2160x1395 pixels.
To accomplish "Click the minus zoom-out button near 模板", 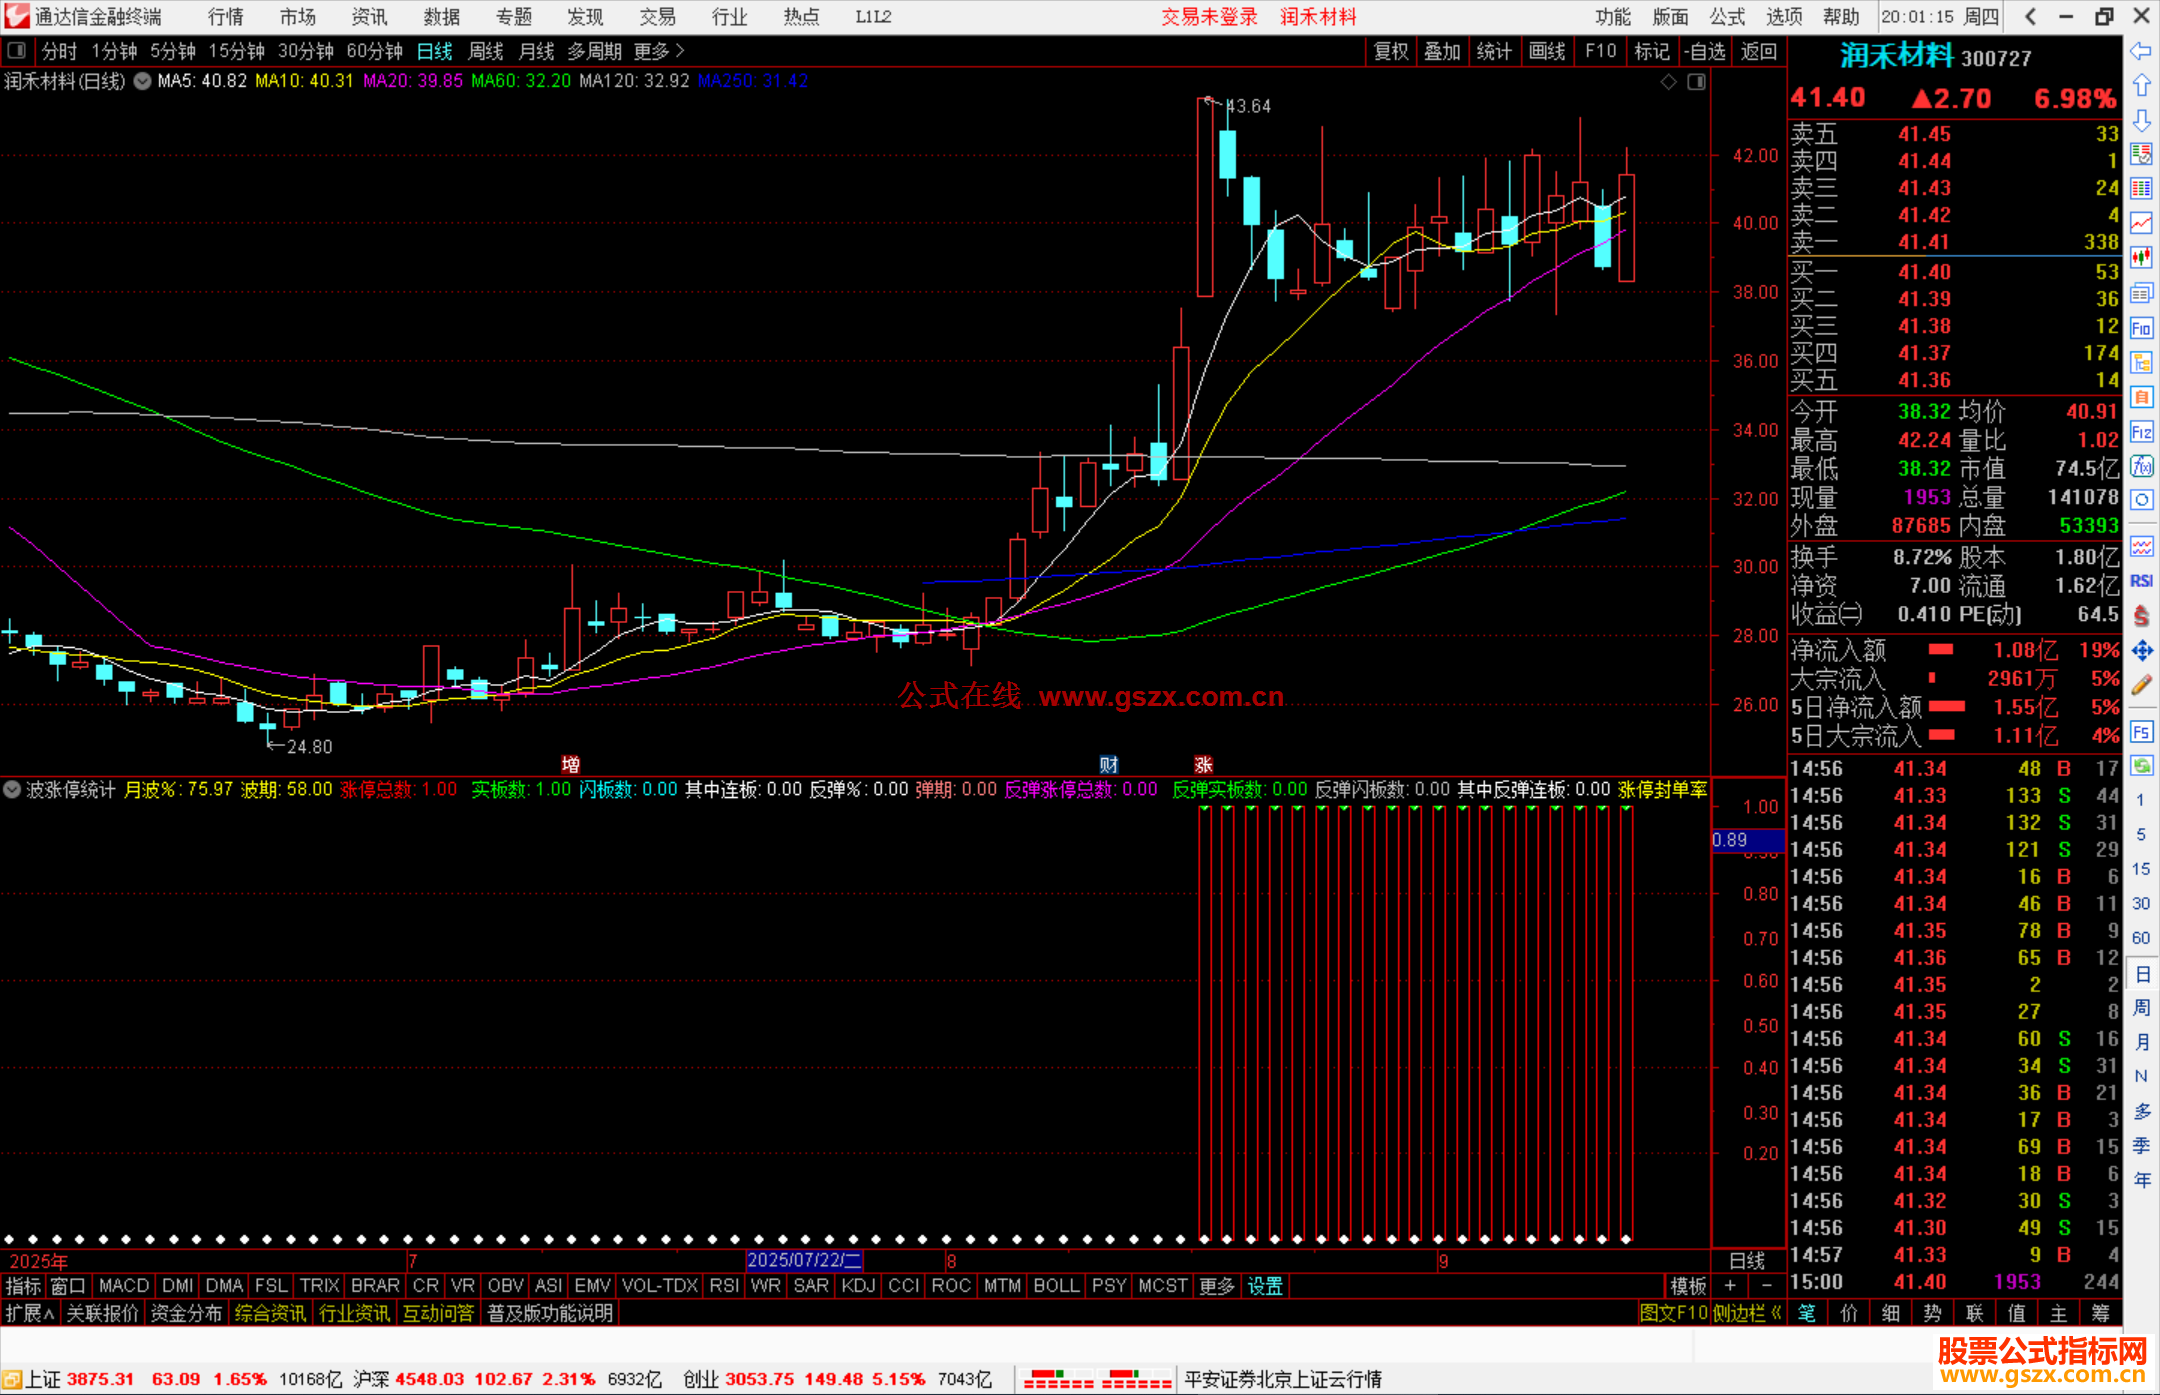I will (x=1767, y=1286).
